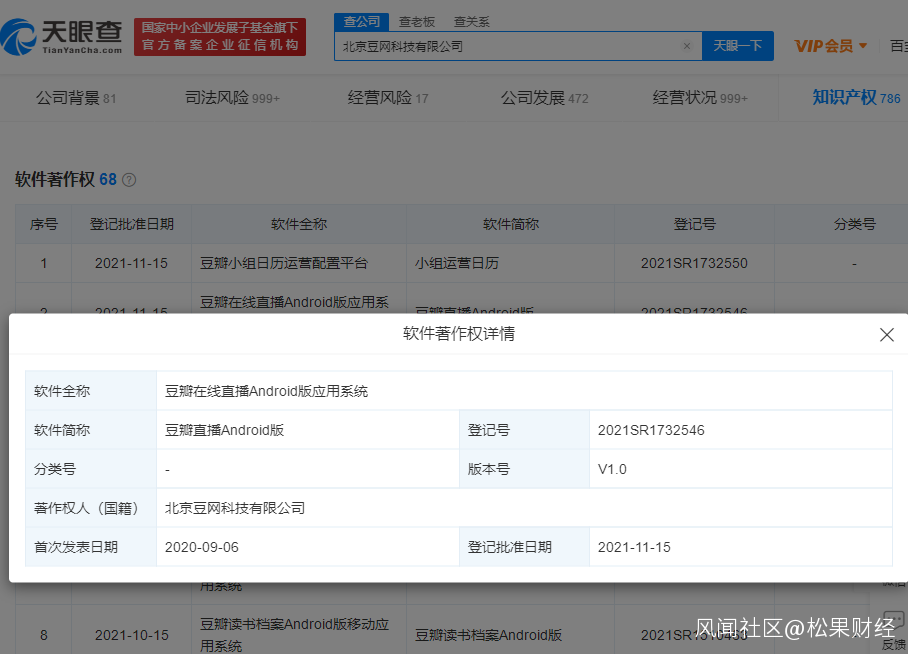Click the 登记批准日期 column header
The width and height of the screenshot is (908, 654).
[x=131, y=224]
